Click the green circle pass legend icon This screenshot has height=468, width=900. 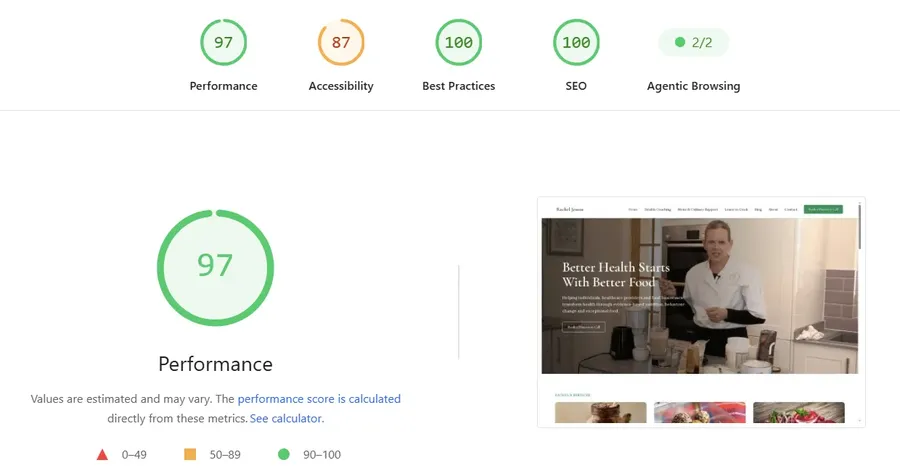[284, 454]
